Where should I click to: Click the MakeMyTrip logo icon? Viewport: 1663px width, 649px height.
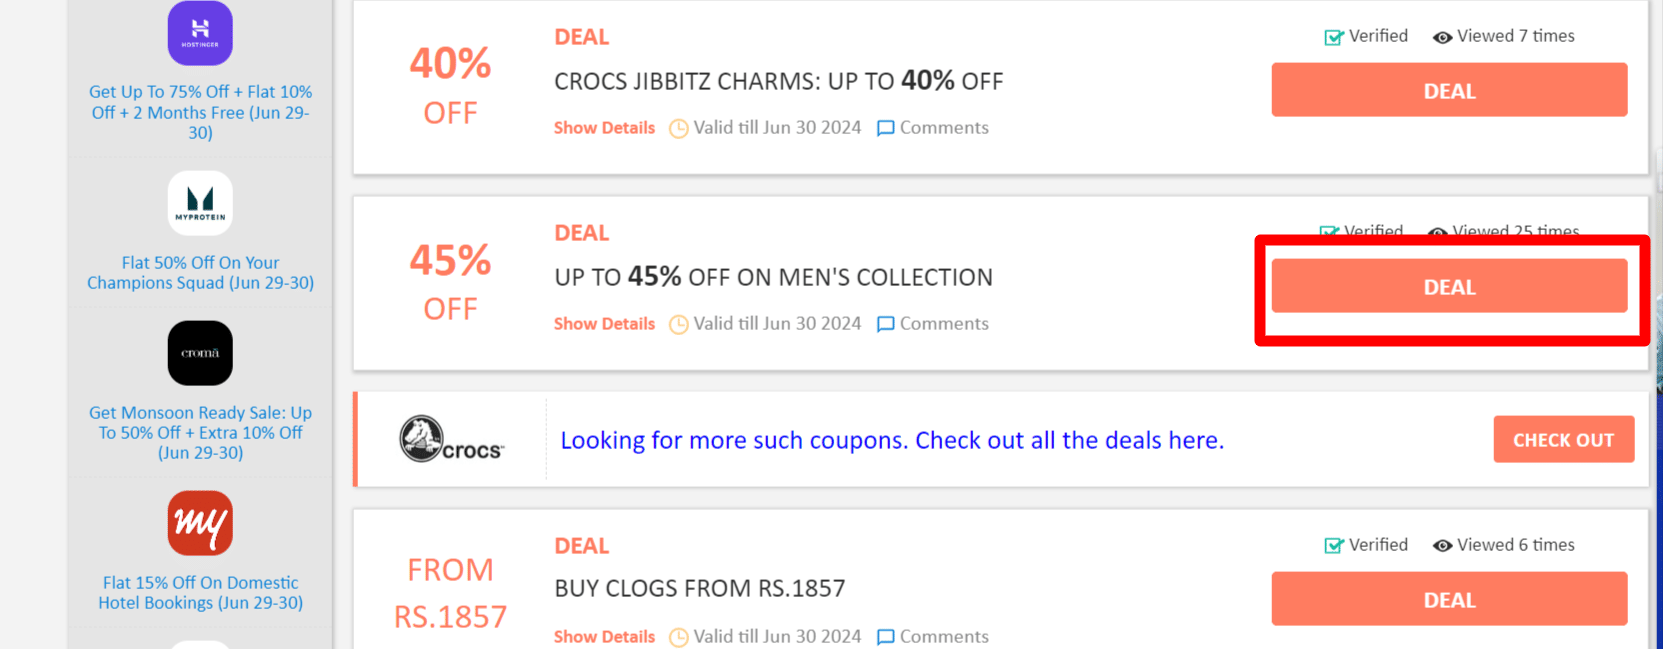pos(200,523)
